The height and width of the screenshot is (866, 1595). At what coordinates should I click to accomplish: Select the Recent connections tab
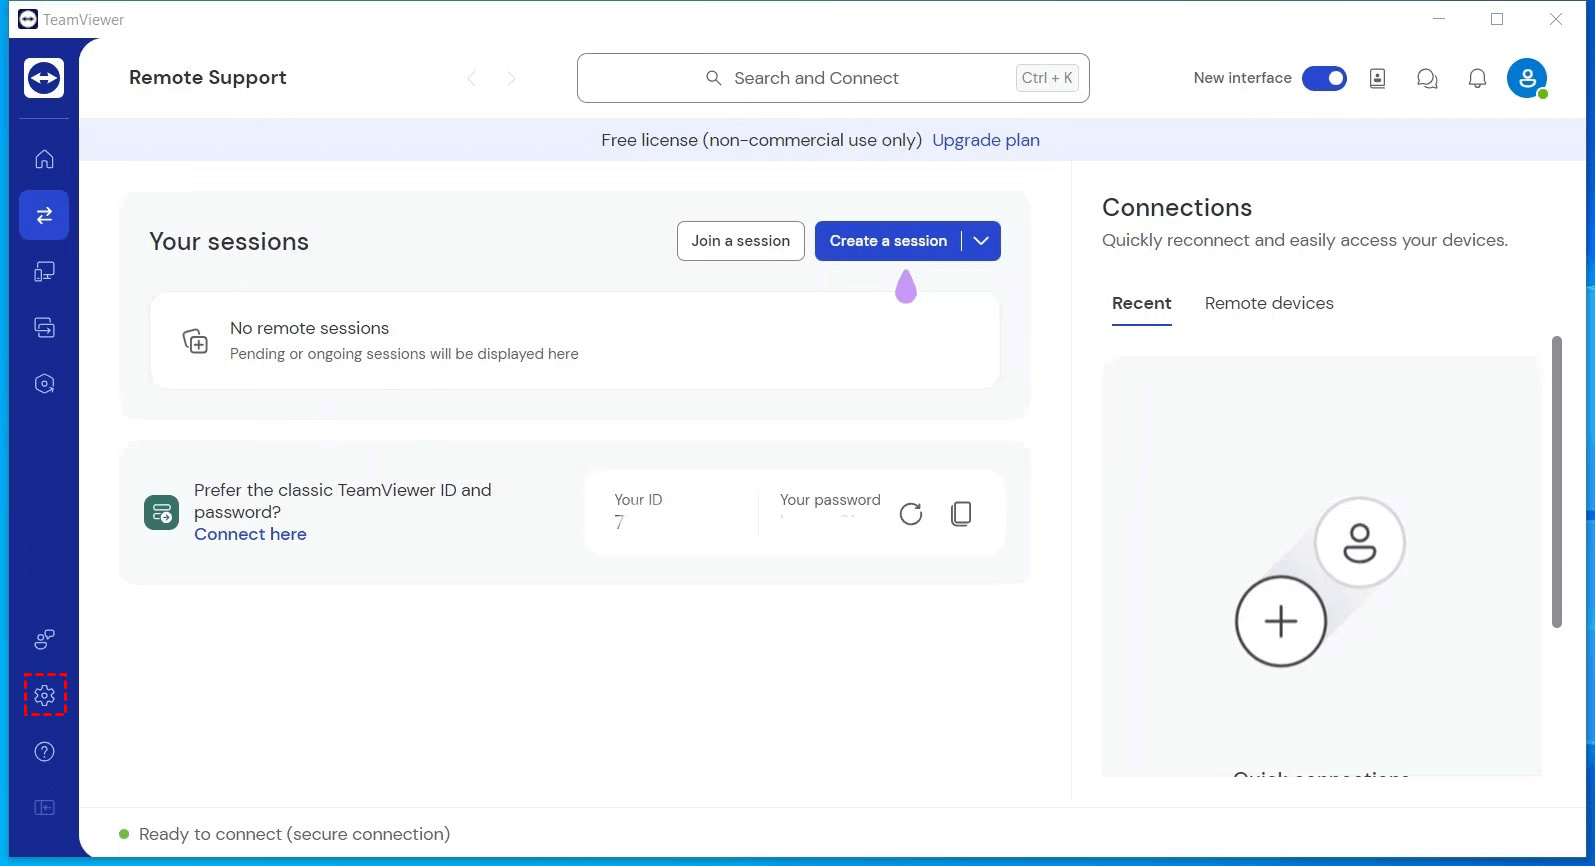tap(1141, 303)
